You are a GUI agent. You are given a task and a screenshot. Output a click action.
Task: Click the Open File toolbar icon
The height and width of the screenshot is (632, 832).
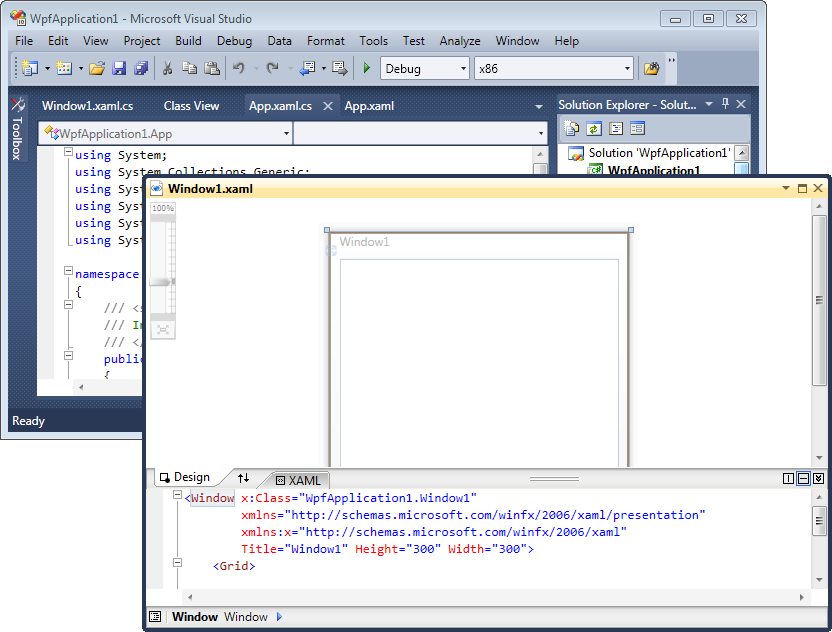click(99, 69)
